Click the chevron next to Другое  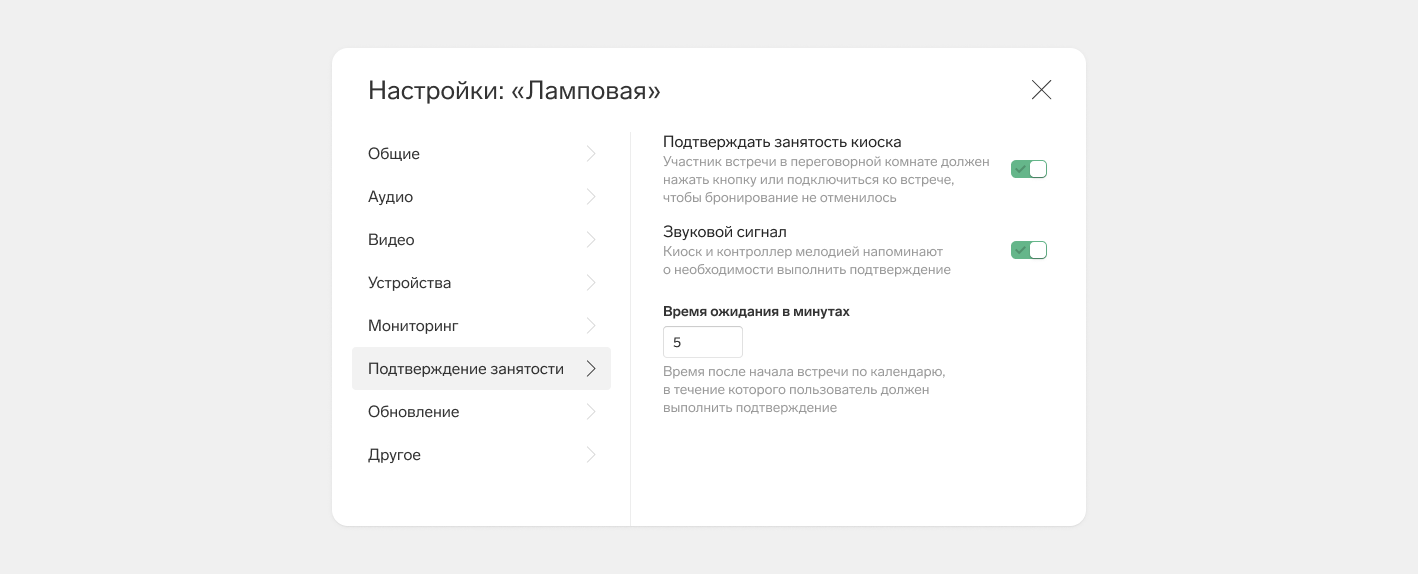coord(591,455)
